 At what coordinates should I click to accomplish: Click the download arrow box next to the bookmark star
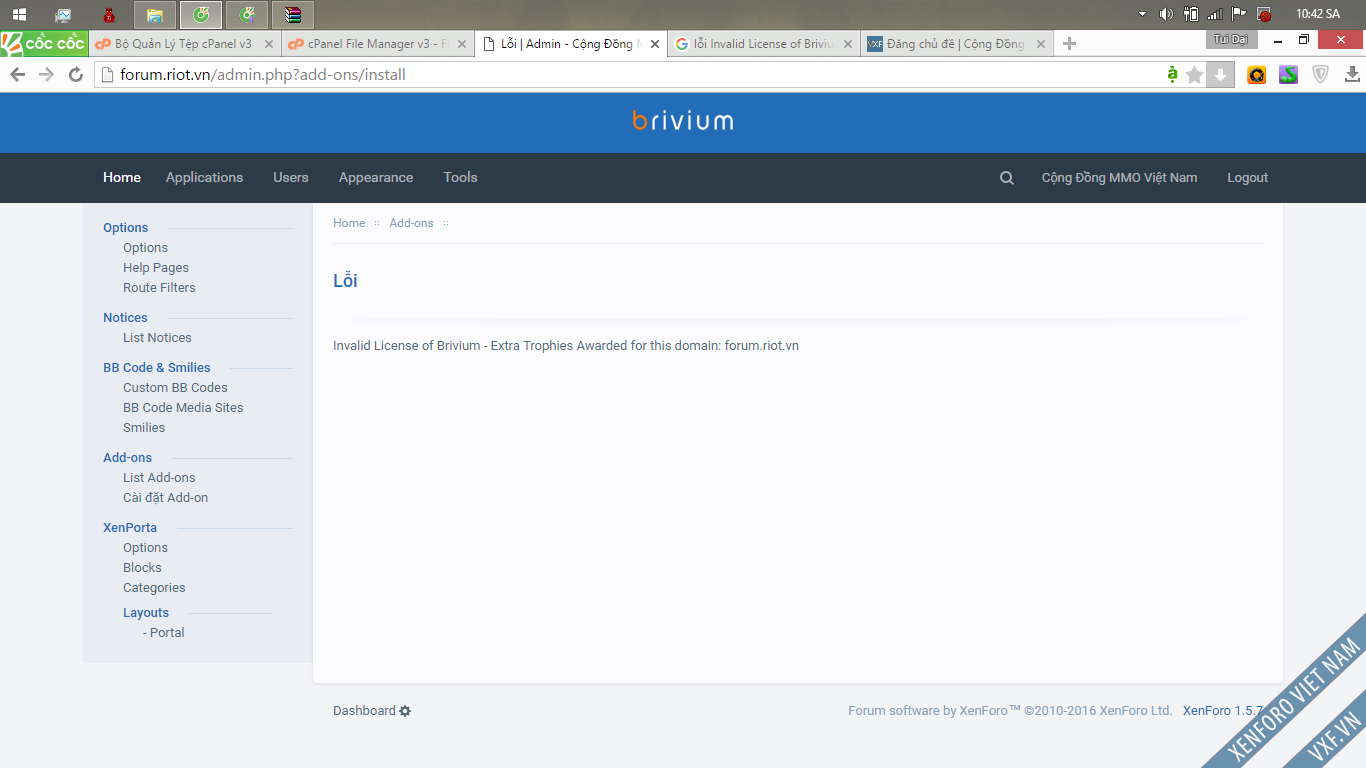(x=1220, y=75)
